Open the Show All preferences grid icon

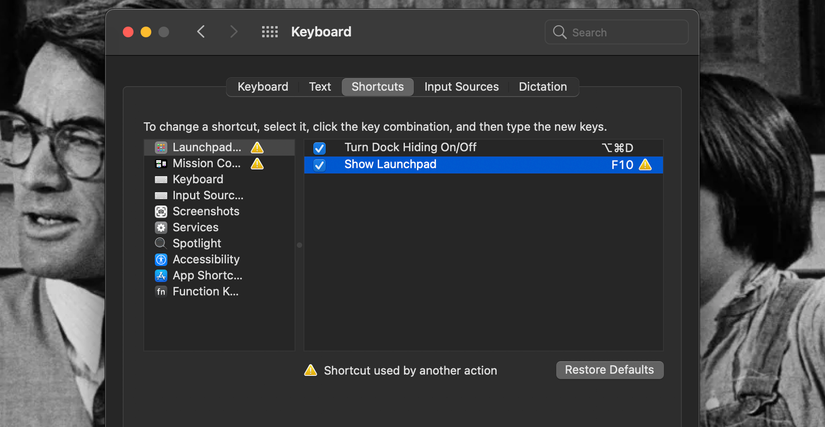point(270,32)
